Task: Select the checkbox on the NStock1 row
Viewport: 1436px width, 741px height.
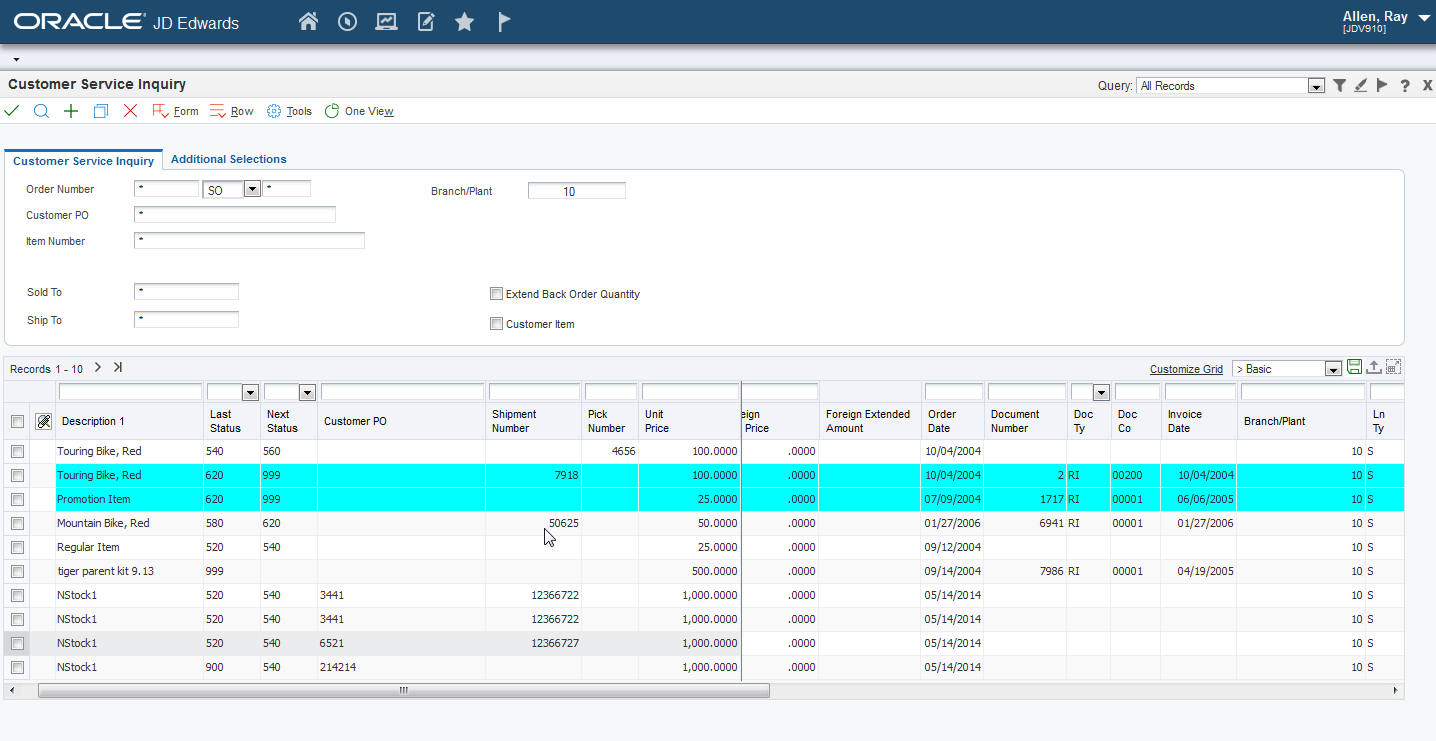Action: [x=17, y=595]
